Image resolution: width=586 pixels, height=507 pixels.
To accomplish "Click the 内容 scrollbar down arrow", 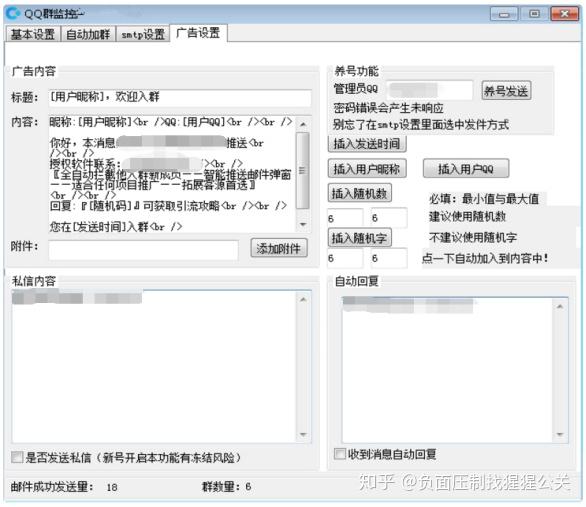I will [303, 224].
